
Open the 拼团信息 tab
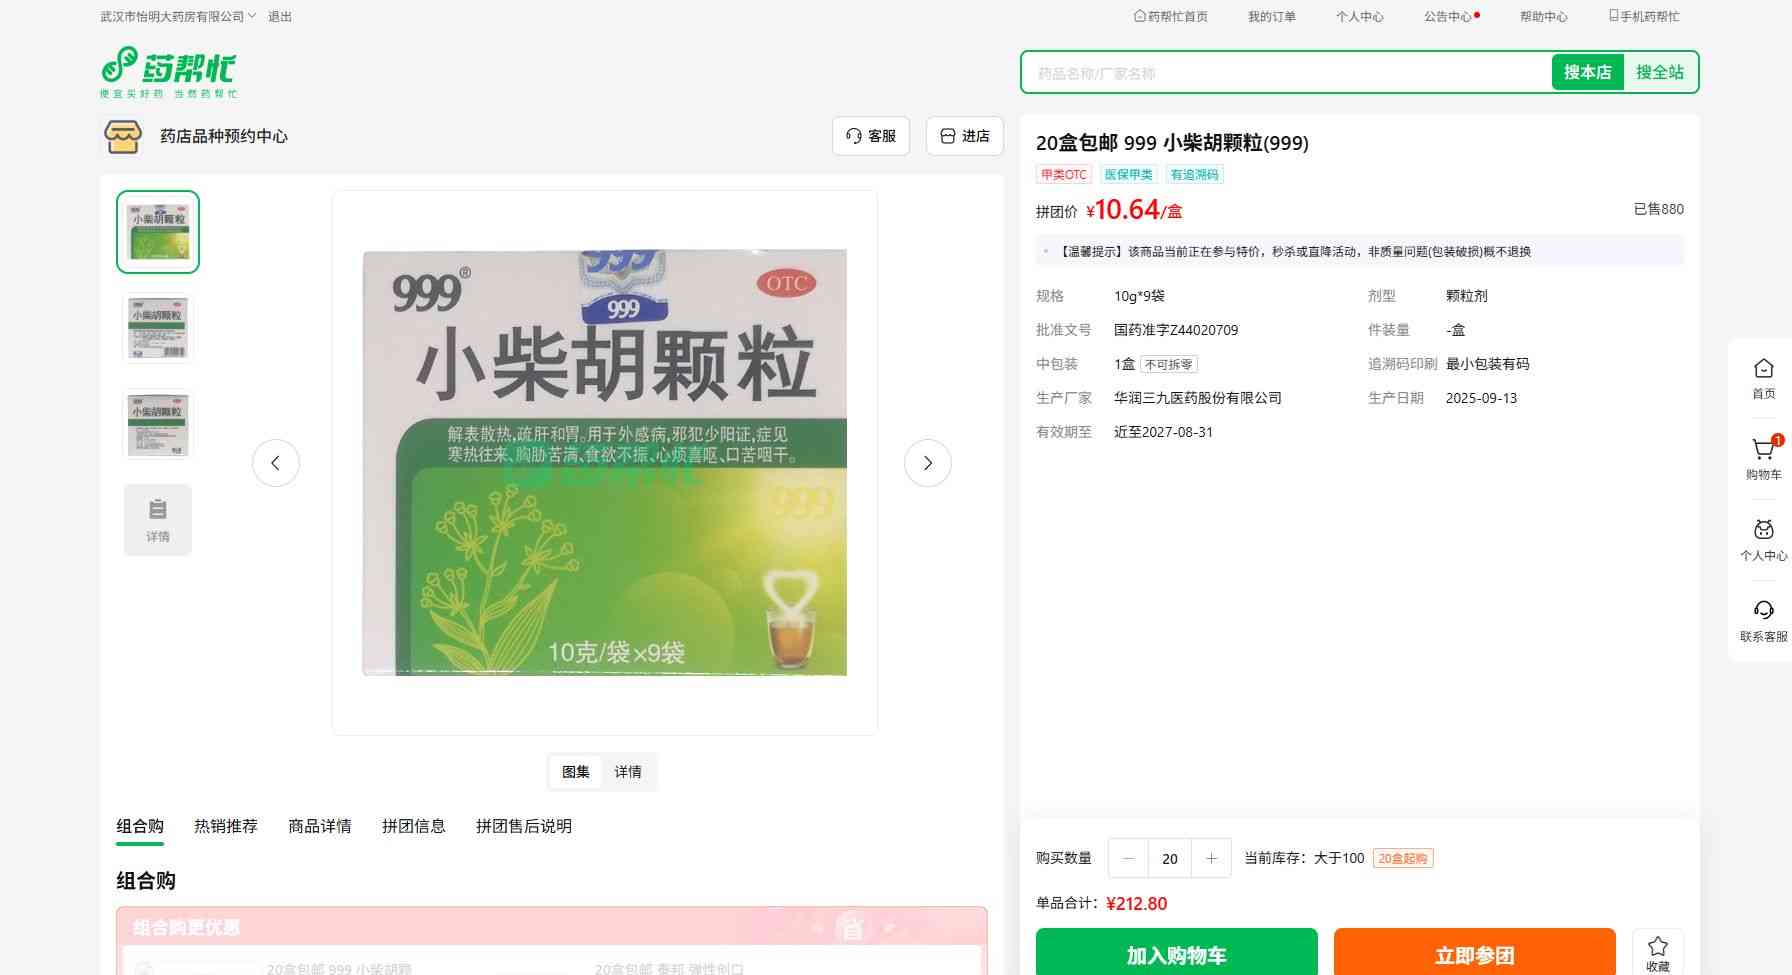(x=413, y=826)
